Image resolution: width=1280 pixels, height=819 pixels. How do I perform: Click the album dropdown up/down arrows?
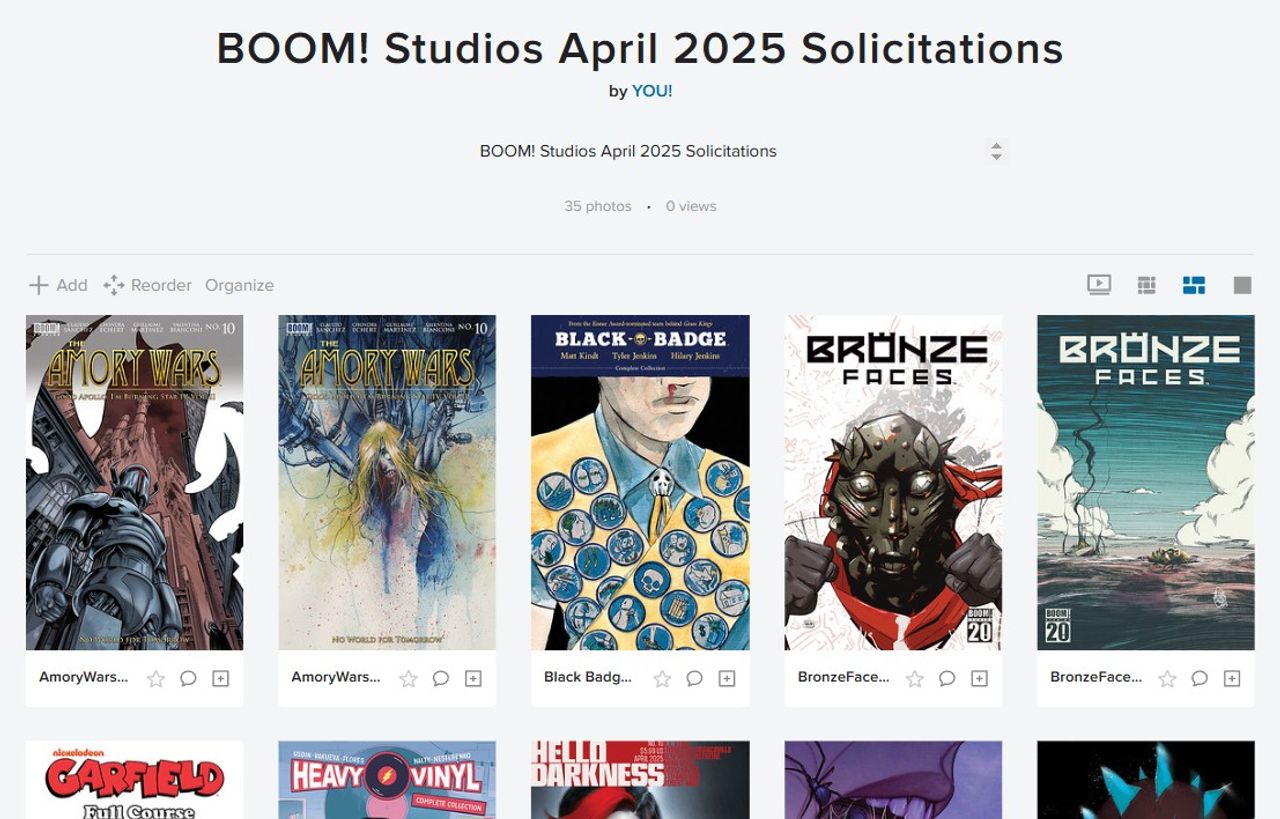click(996, 151)
